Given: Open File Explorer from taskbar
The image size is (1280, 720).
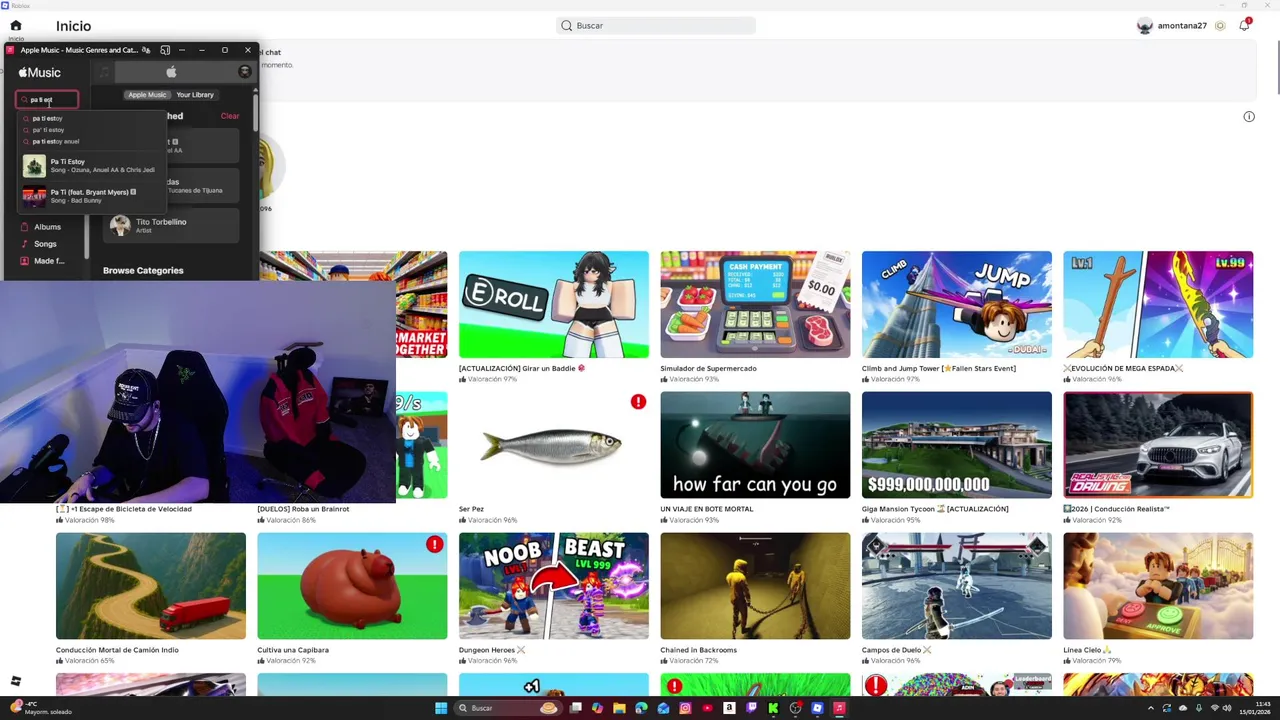Looking at the screenshot, I should pos(620,708).
